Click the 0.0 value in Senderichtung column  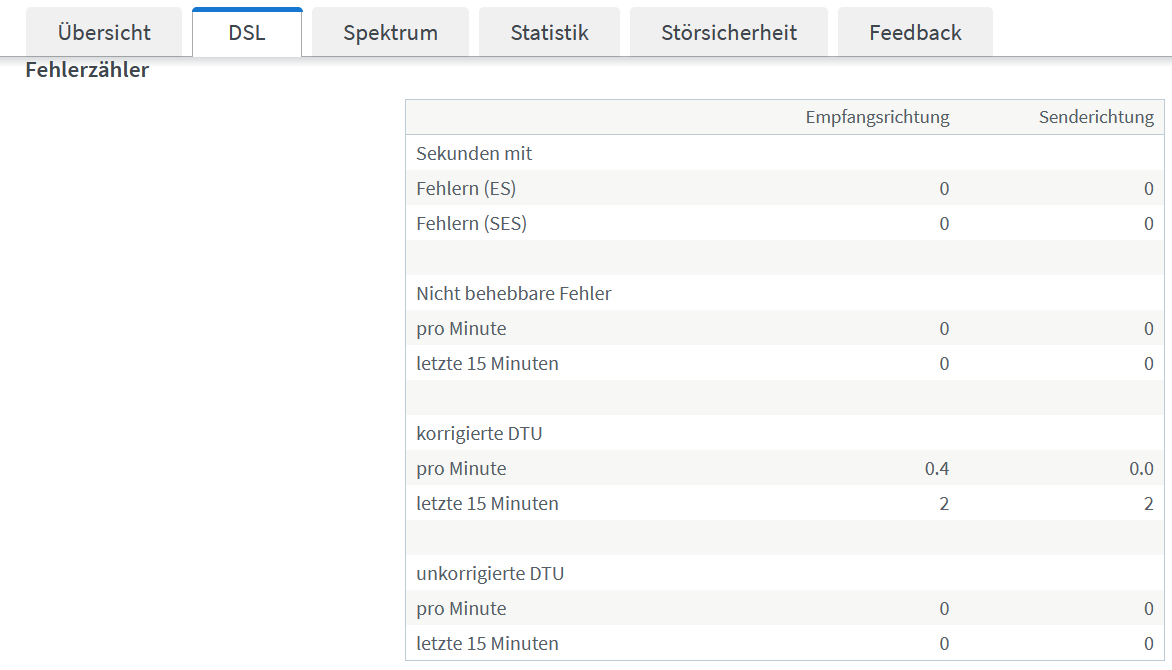(1141, 469)
